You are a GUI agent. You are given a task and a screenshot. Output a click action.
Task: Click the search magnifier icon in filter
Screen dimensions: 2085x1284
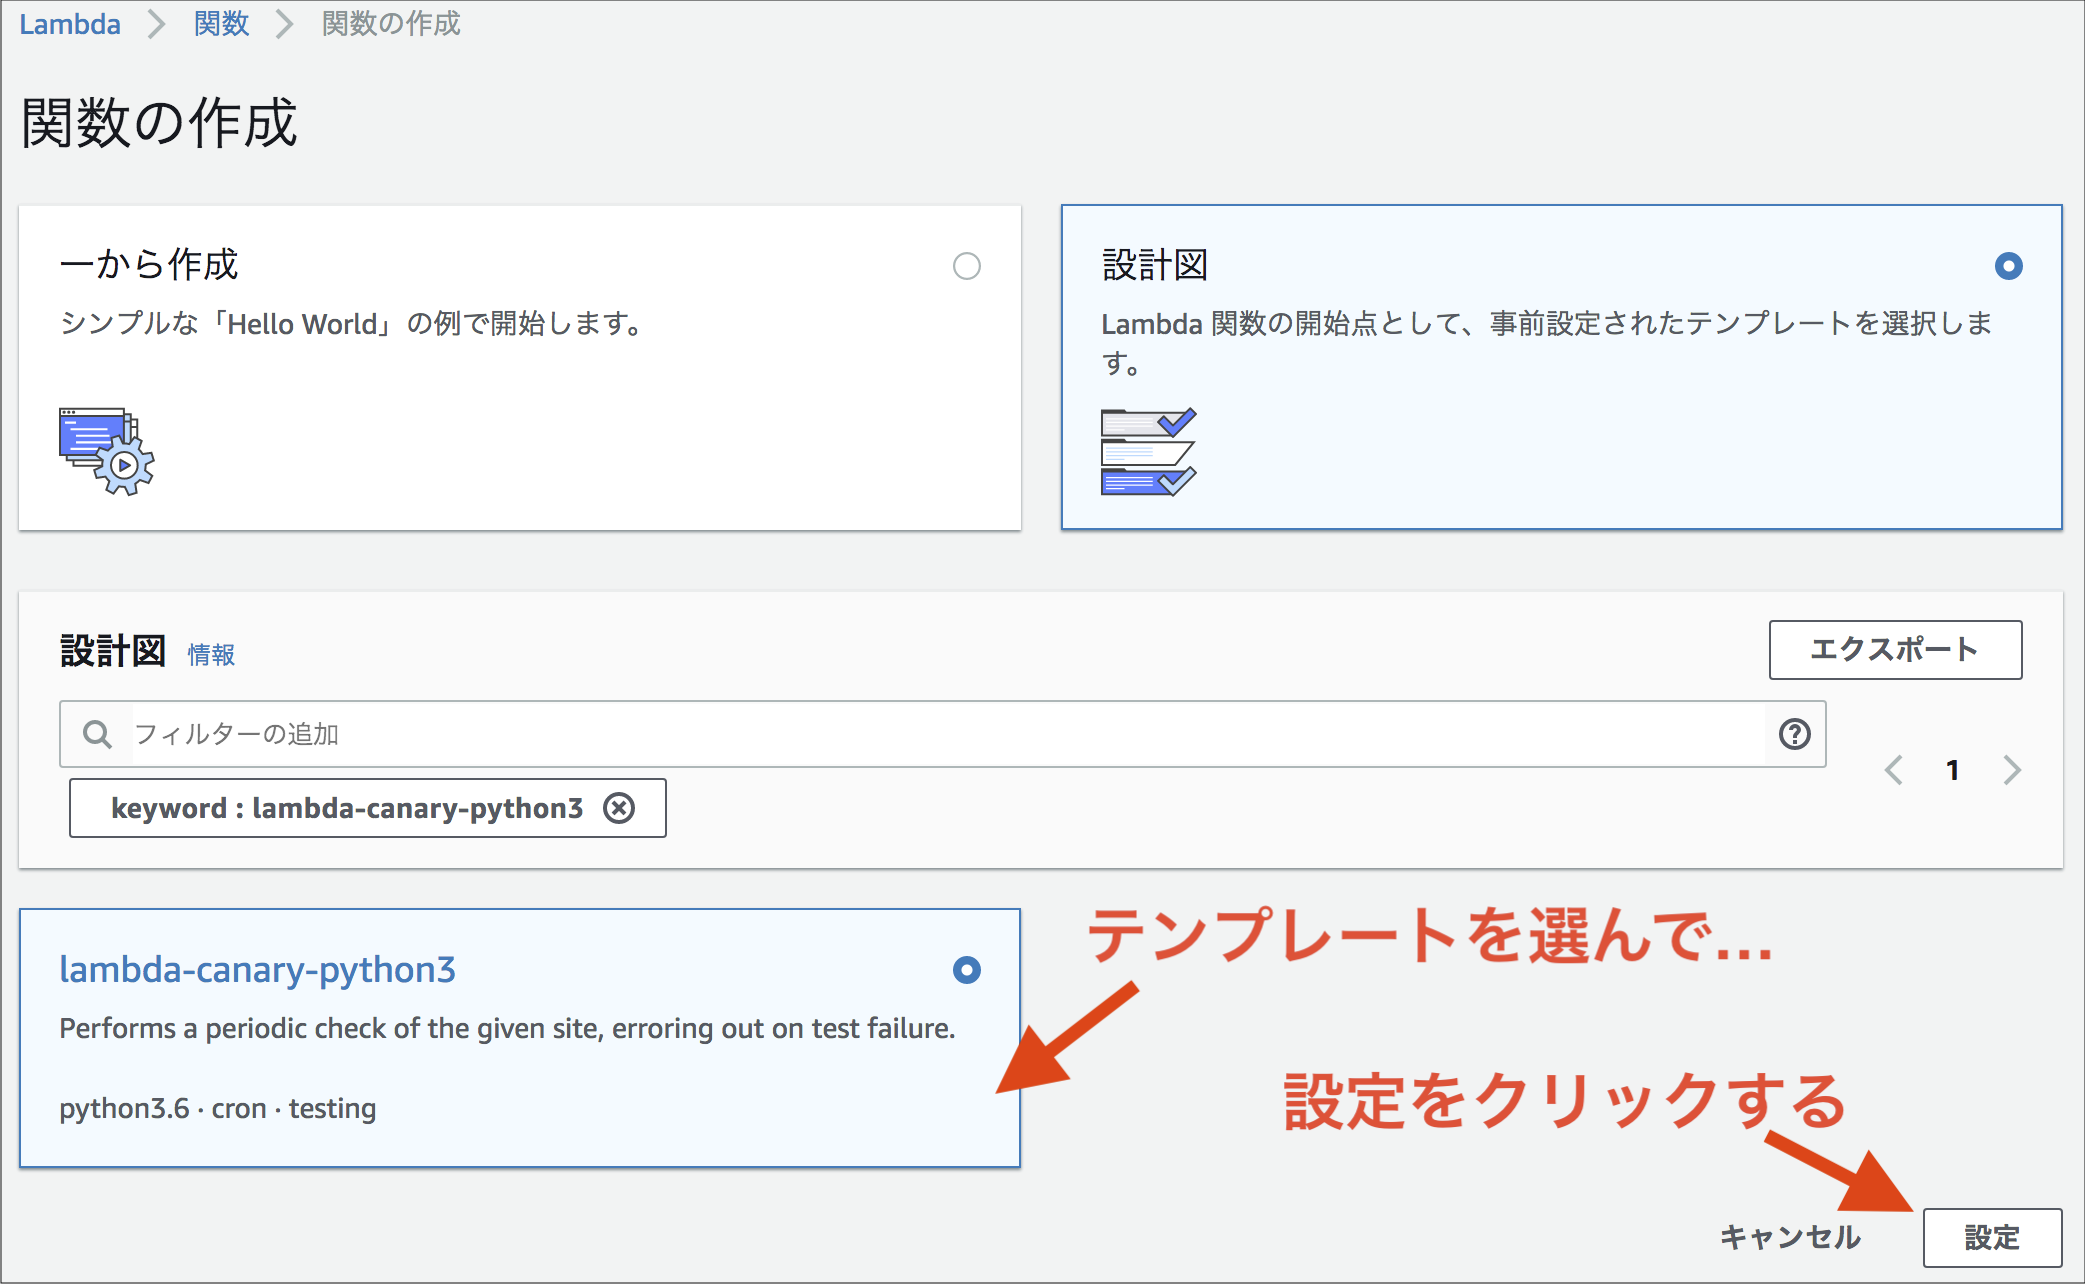[97, 734]
